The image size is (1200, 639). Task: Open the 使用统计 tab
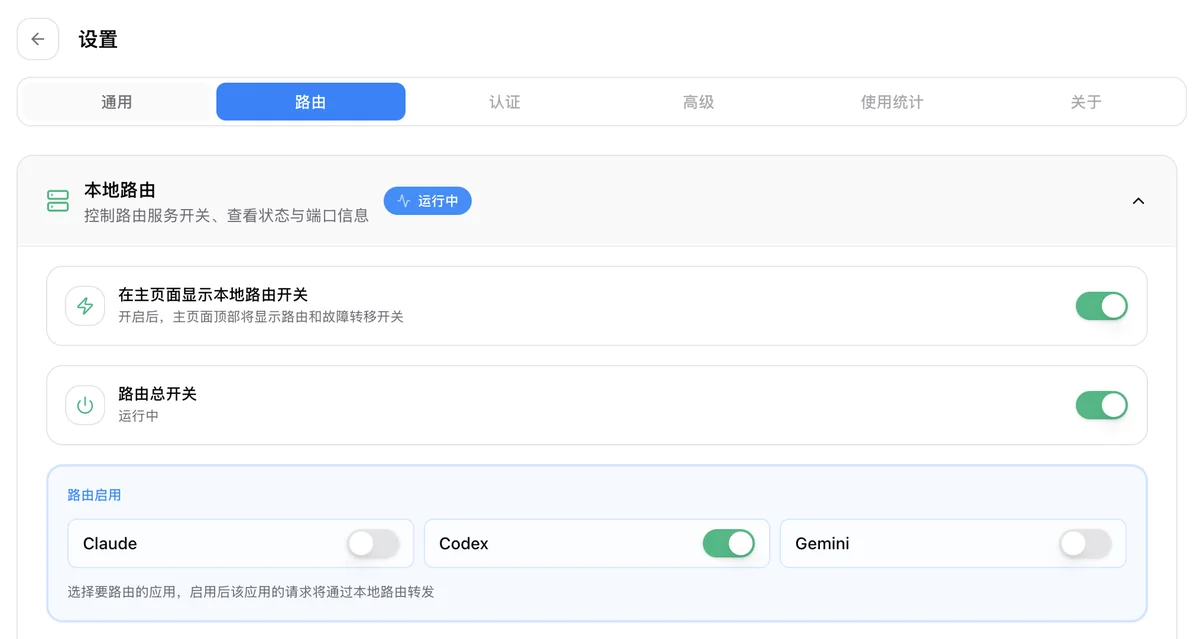point(892,102)
